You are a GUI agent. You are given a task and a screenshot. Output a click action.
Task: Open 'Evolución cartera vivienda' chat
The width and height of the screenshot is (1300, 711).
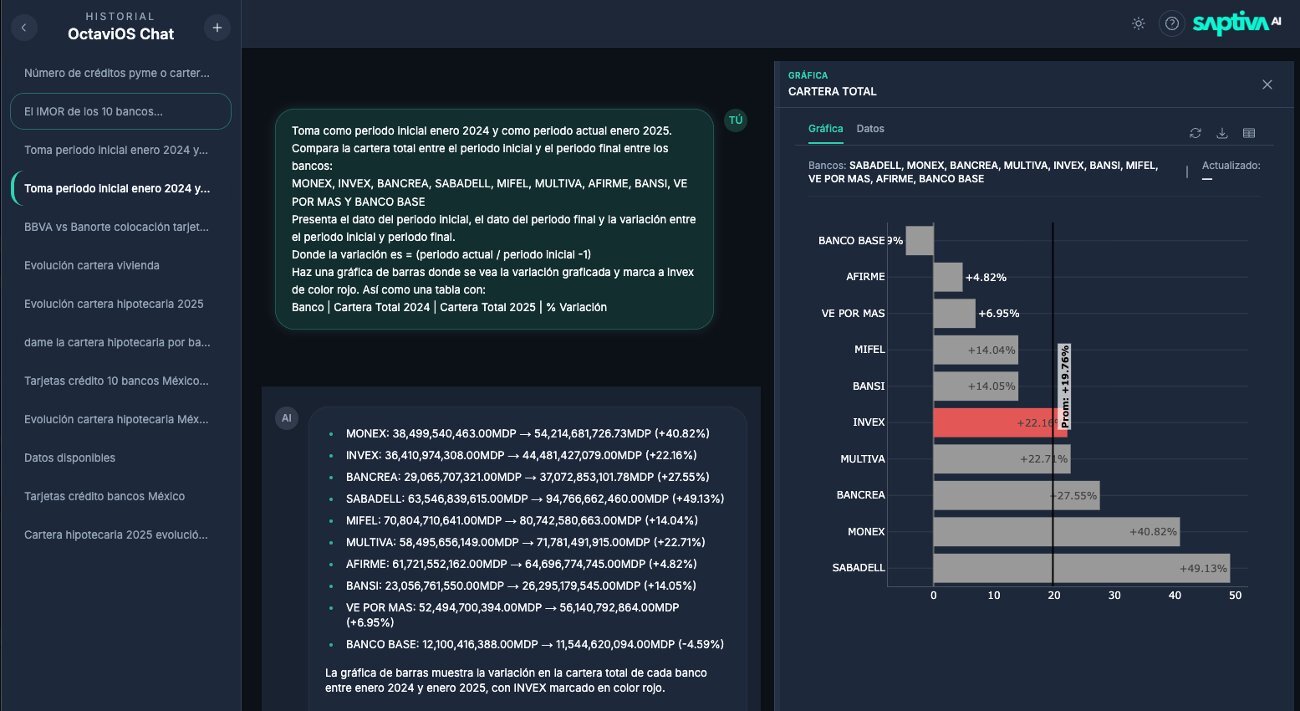pyautogui.click(x=92, y=265)
